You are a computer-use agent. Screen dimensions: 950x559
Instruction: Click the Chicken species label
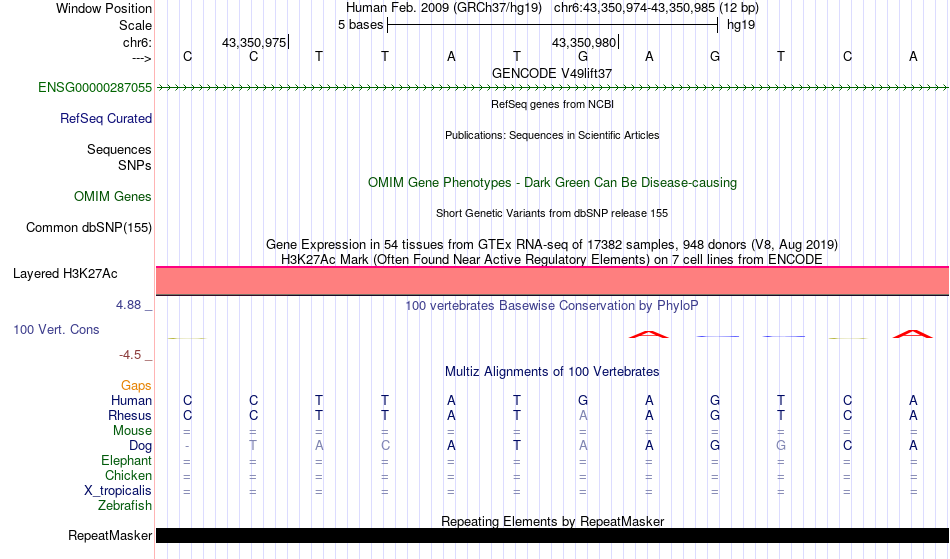click(x=128, y=475)
